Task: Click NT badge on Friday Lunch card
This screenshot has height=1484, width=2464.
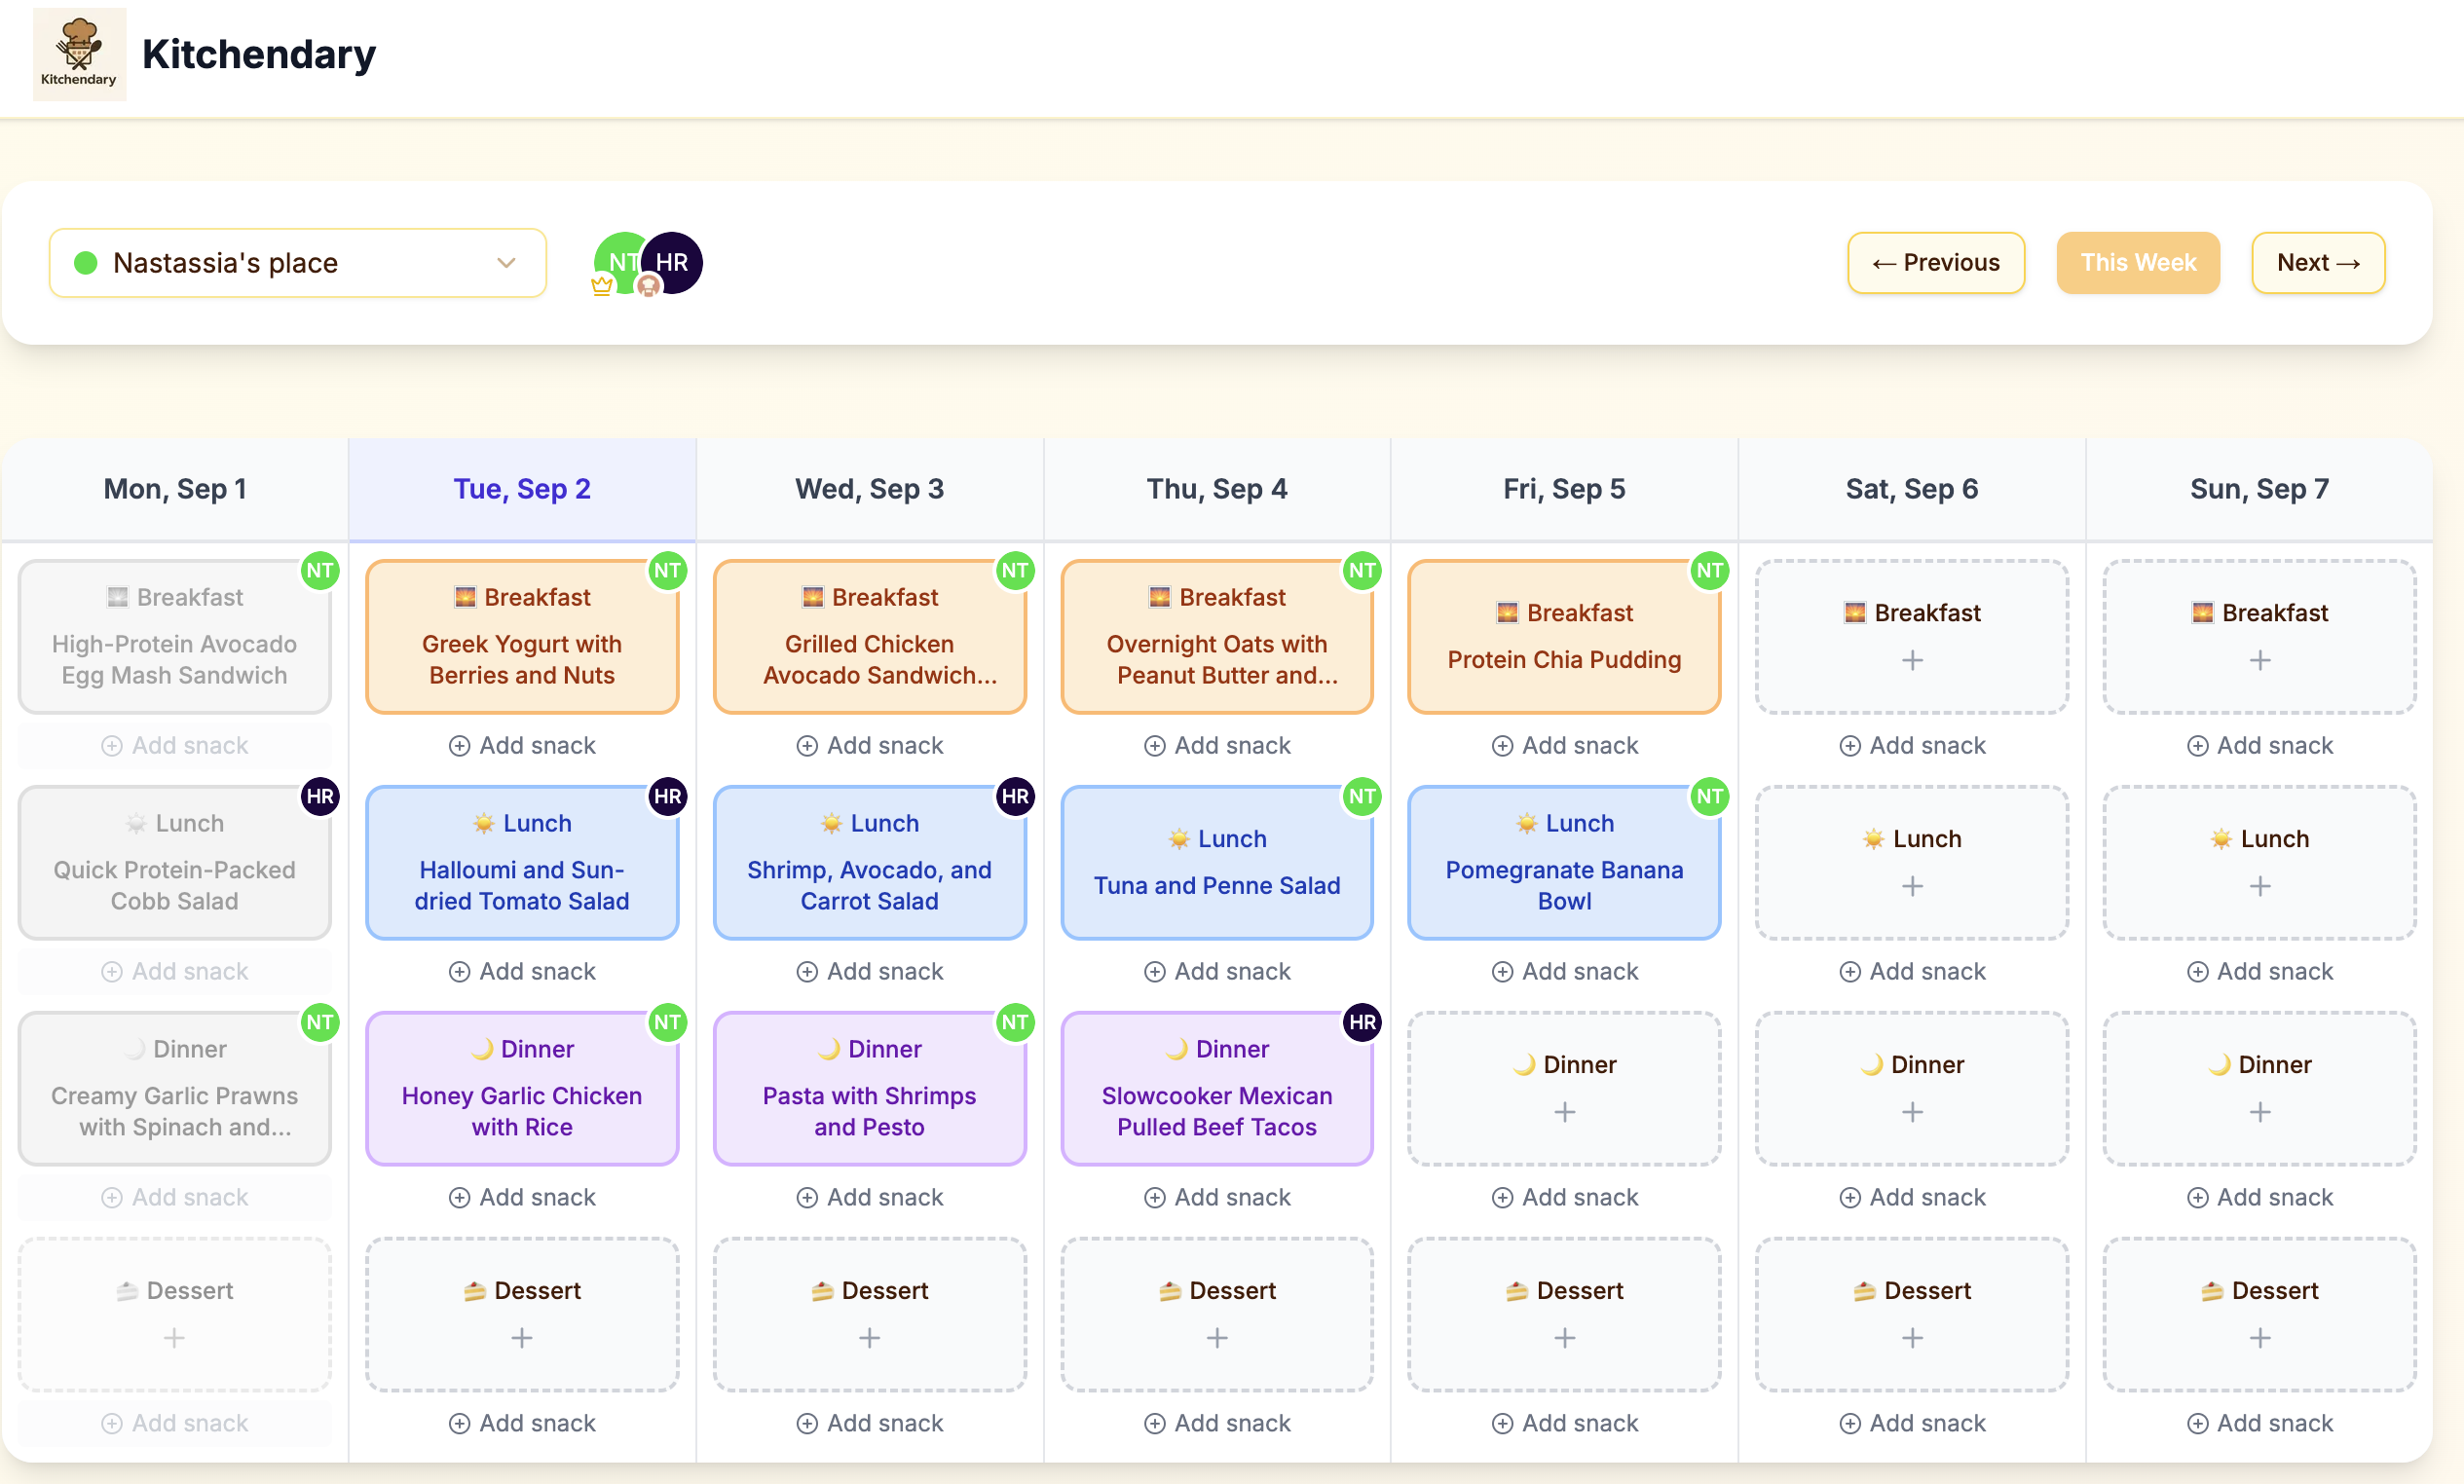Action: pyautogui.click(x=1709, y=796)
